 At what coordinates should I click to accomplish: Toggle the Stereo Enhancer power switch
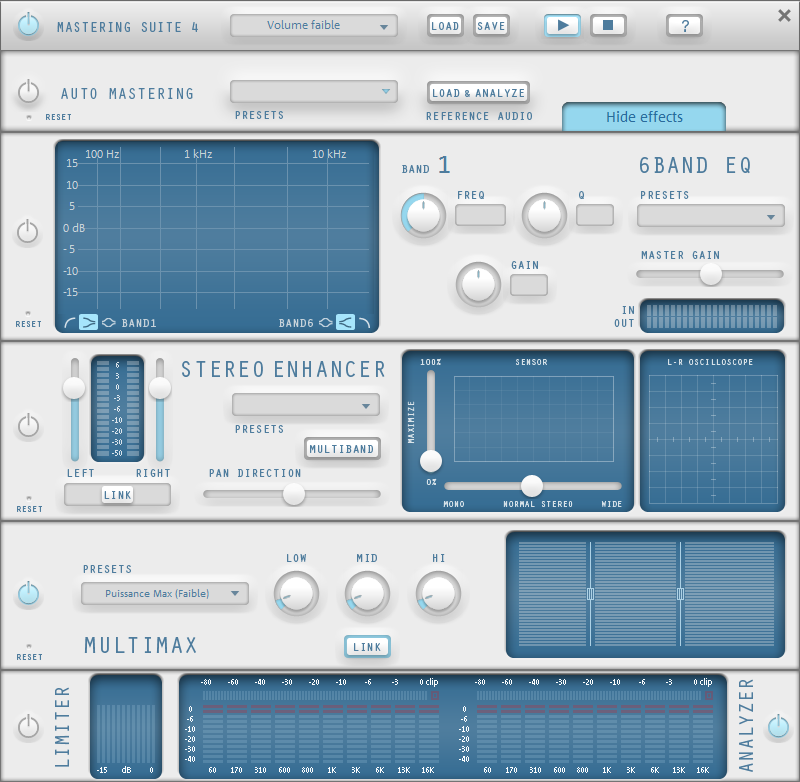pos(28,426)
